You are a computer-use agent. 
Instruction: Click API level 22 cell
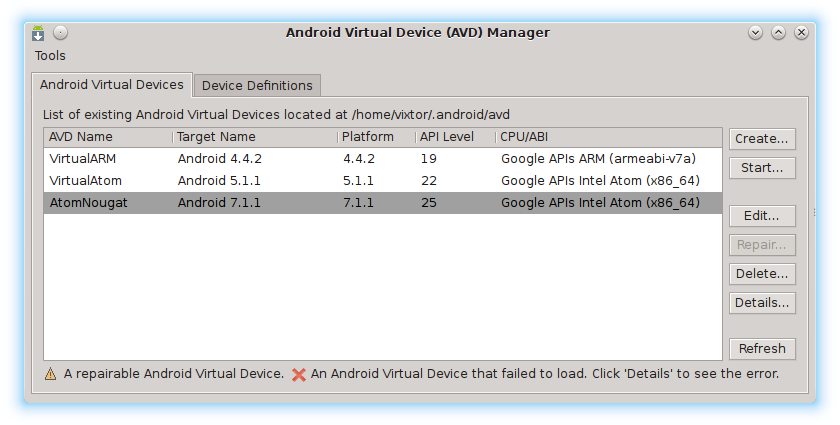429,181
